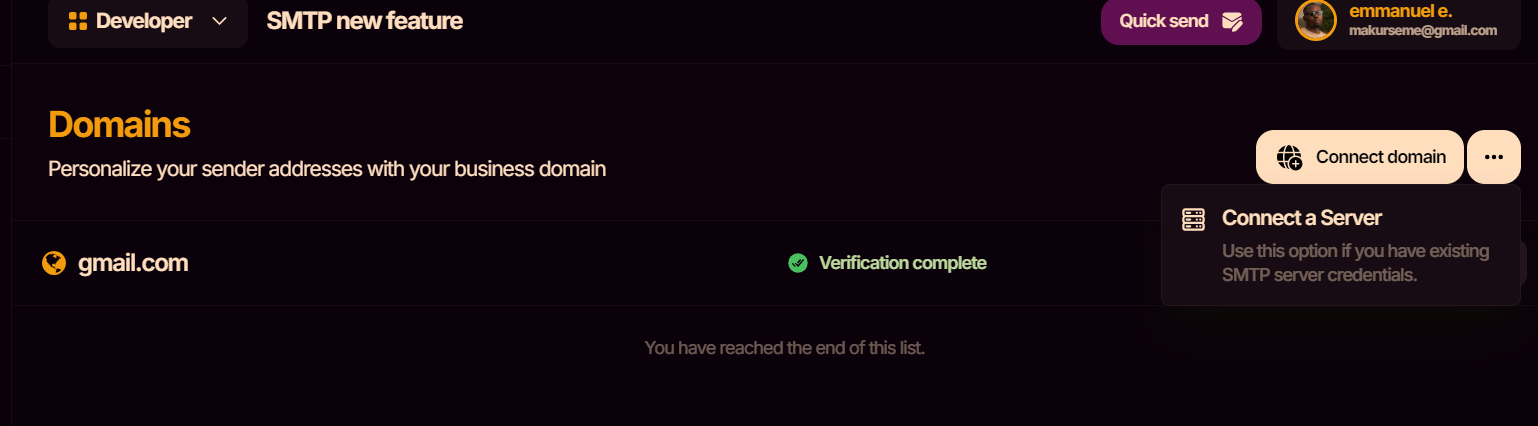Click the Verification complete status label

click(x=902, y=263)
